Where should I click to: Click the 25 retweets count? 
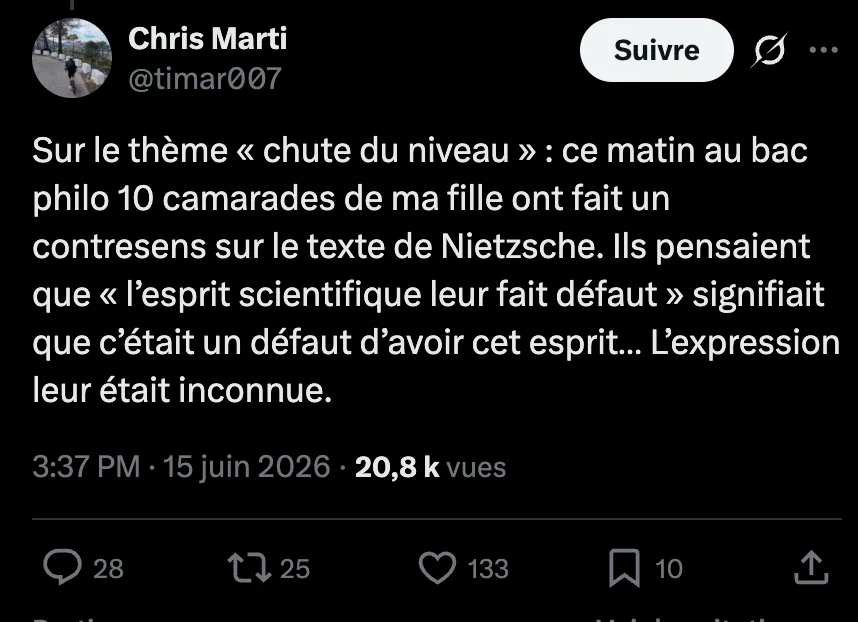[295, 569]
